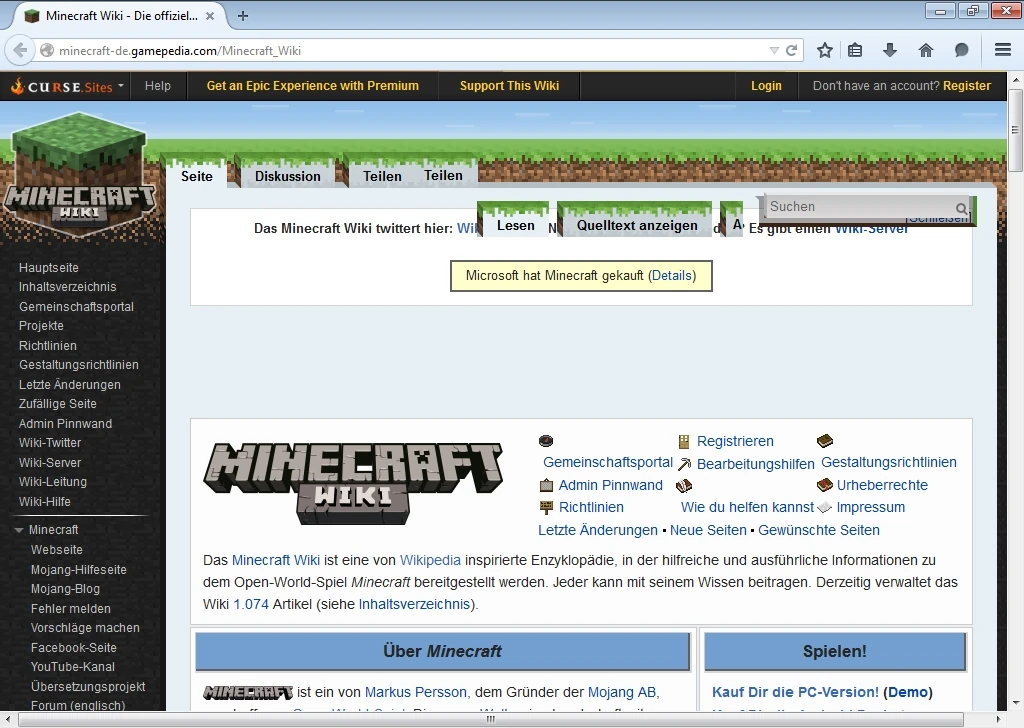Image resolution: width=1024 pixels, height=728 pixels.
Task: Open the Mojang AB link
Action: pos(622,692)
